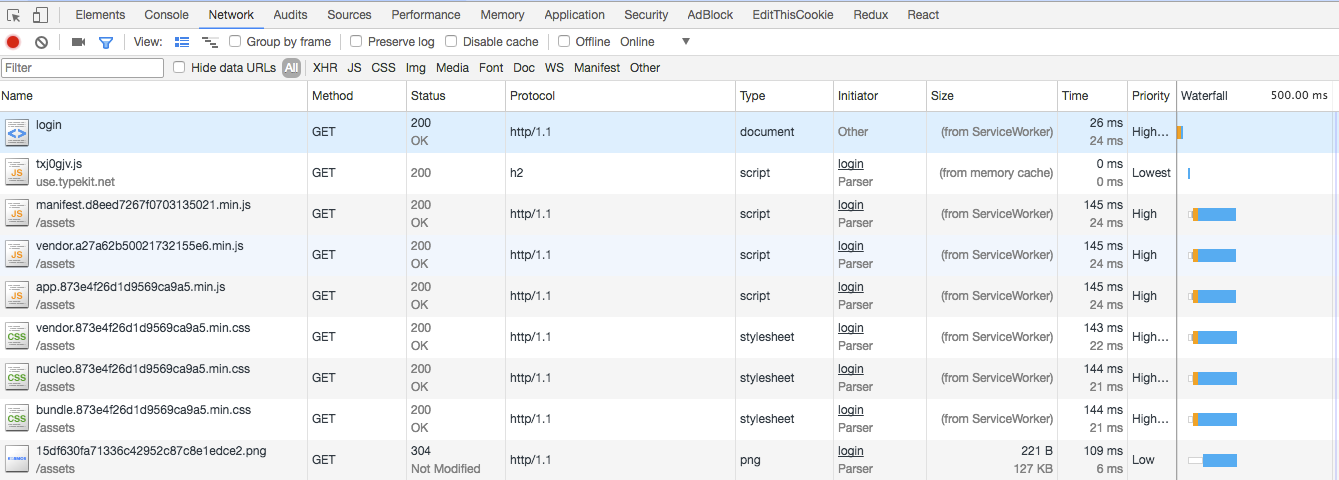Sort by the Size column header

tap(992, 96)
